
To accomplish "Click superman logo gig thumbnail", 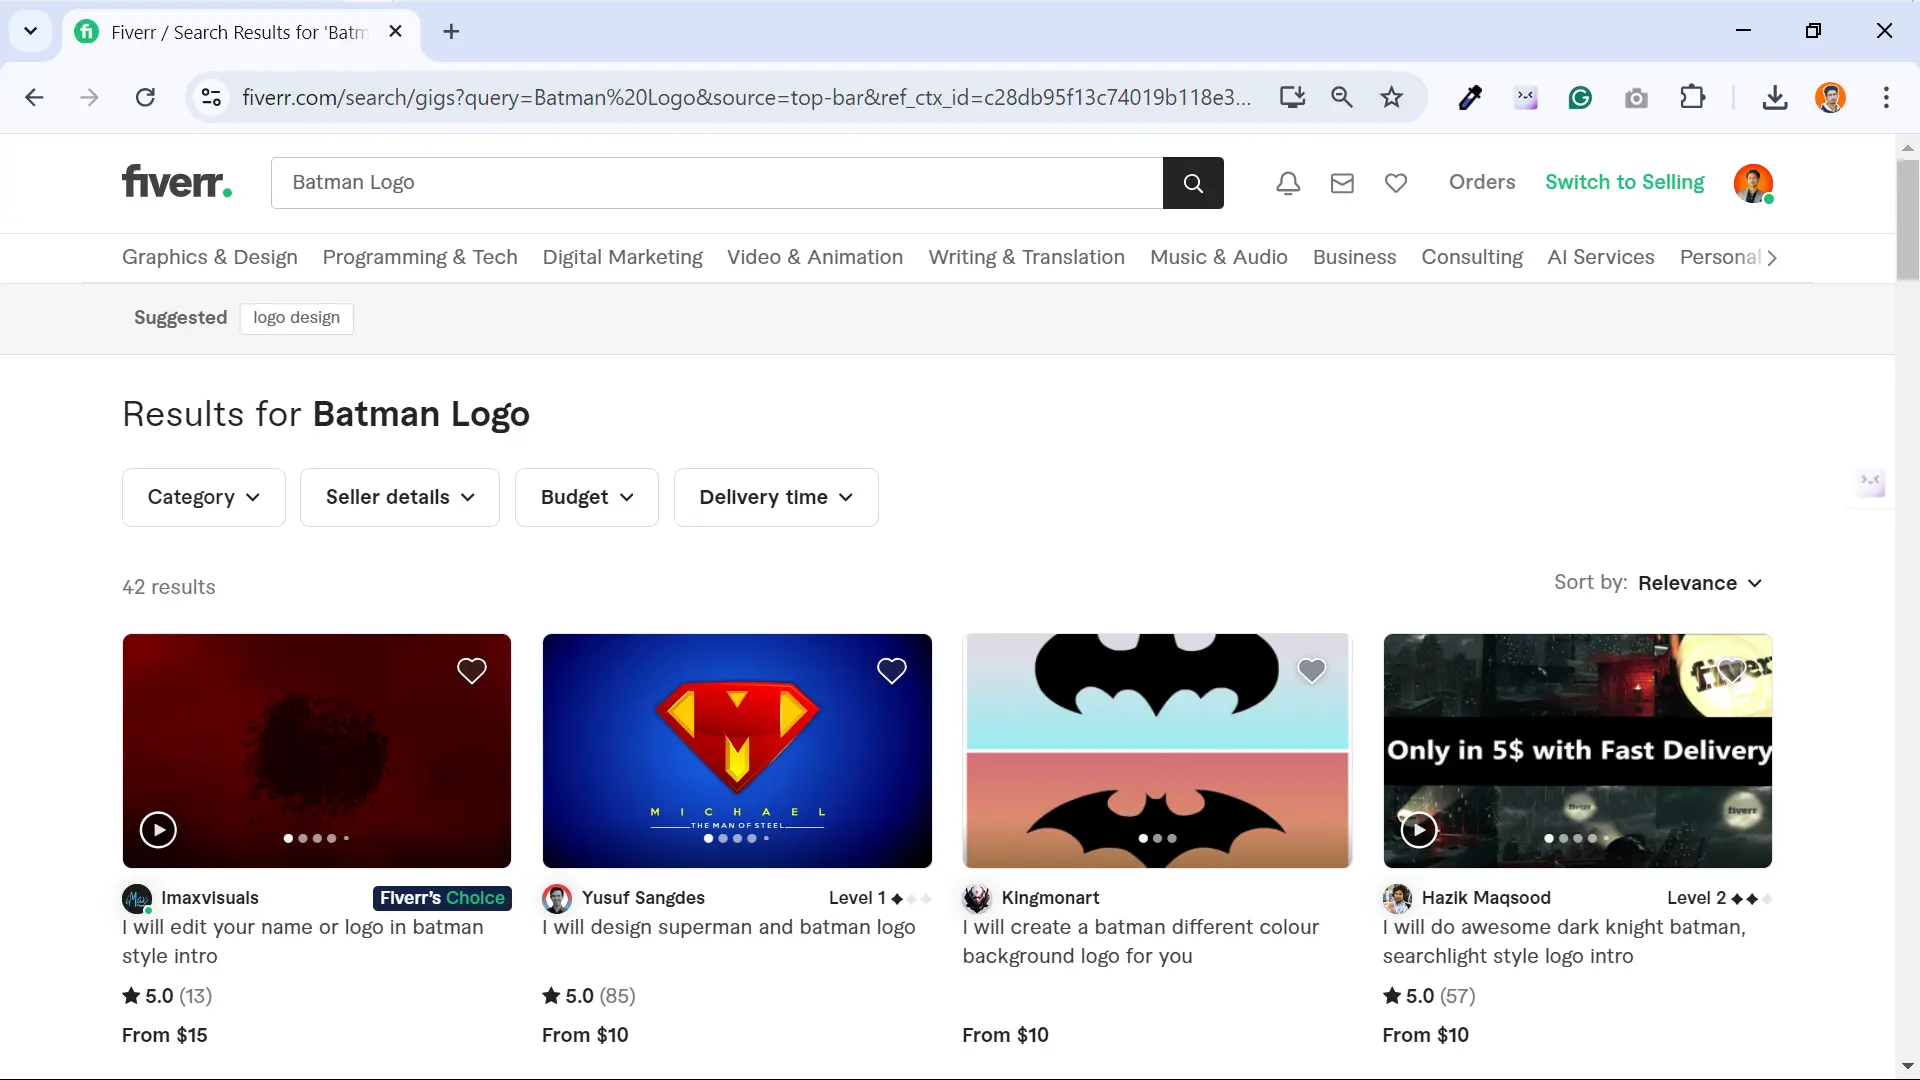I will click(x=737, y=750).
